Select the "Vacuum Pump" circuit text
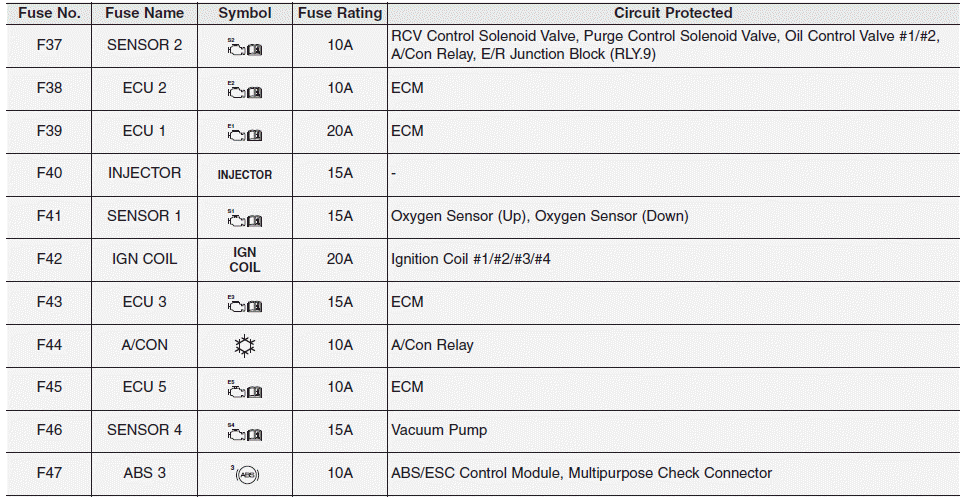 (439, 430)
